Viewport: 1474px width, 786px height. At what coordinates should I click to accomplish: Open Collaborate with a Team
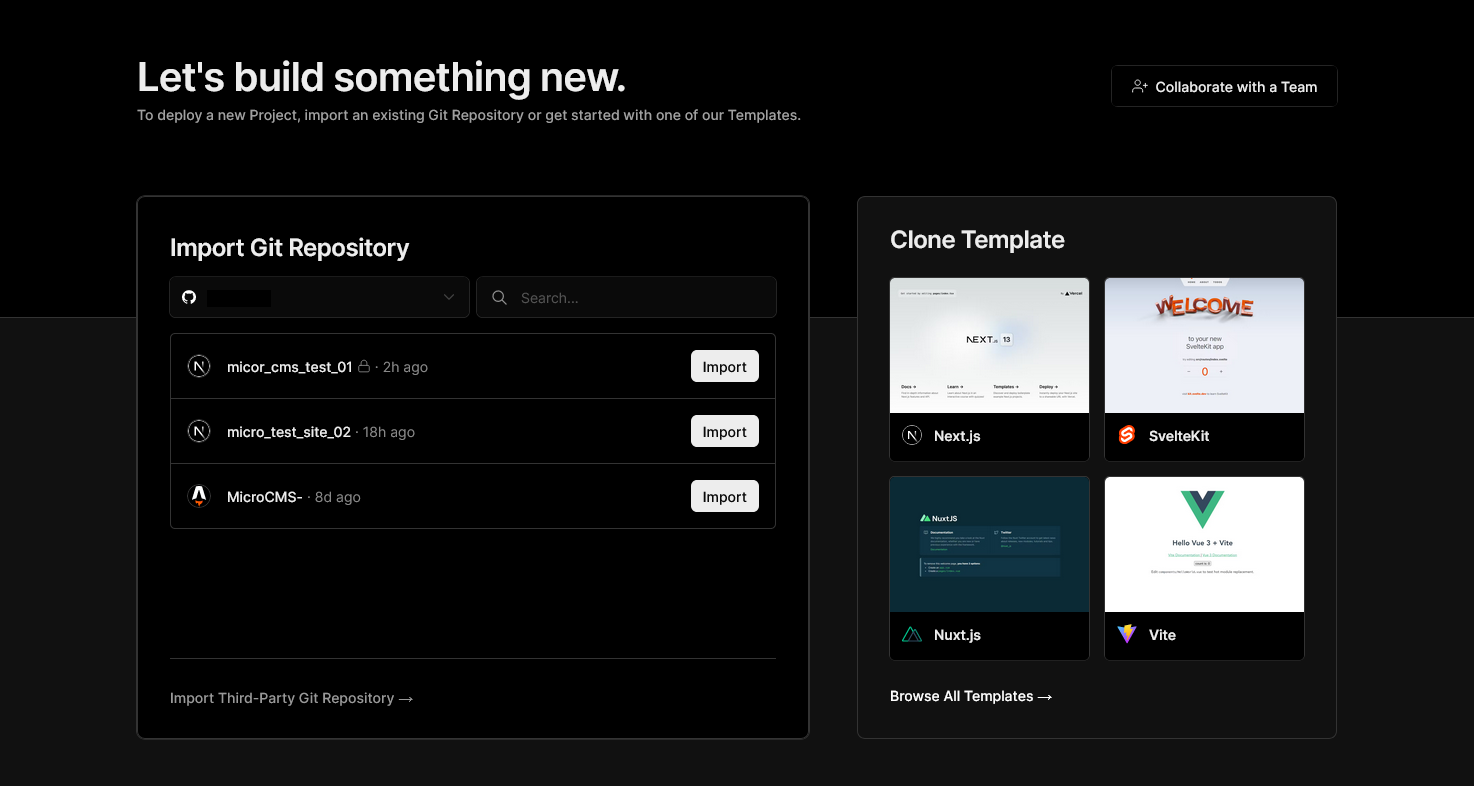coord(1224,87)
